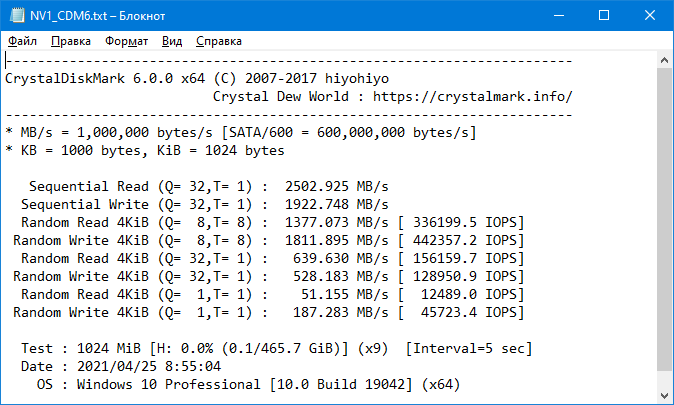
Task: Click the Notepad icon in title bar
Action: [17, 15]
